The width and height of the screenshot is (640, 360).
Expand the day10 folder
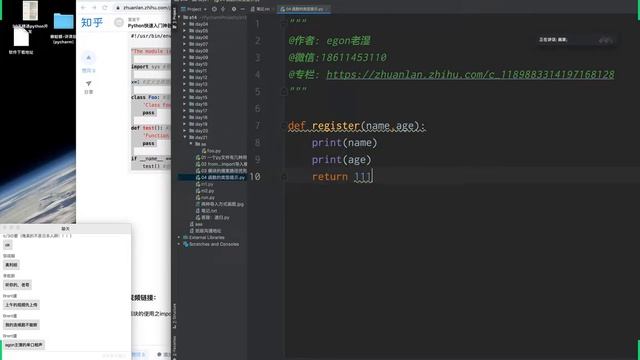click(185, 64)
